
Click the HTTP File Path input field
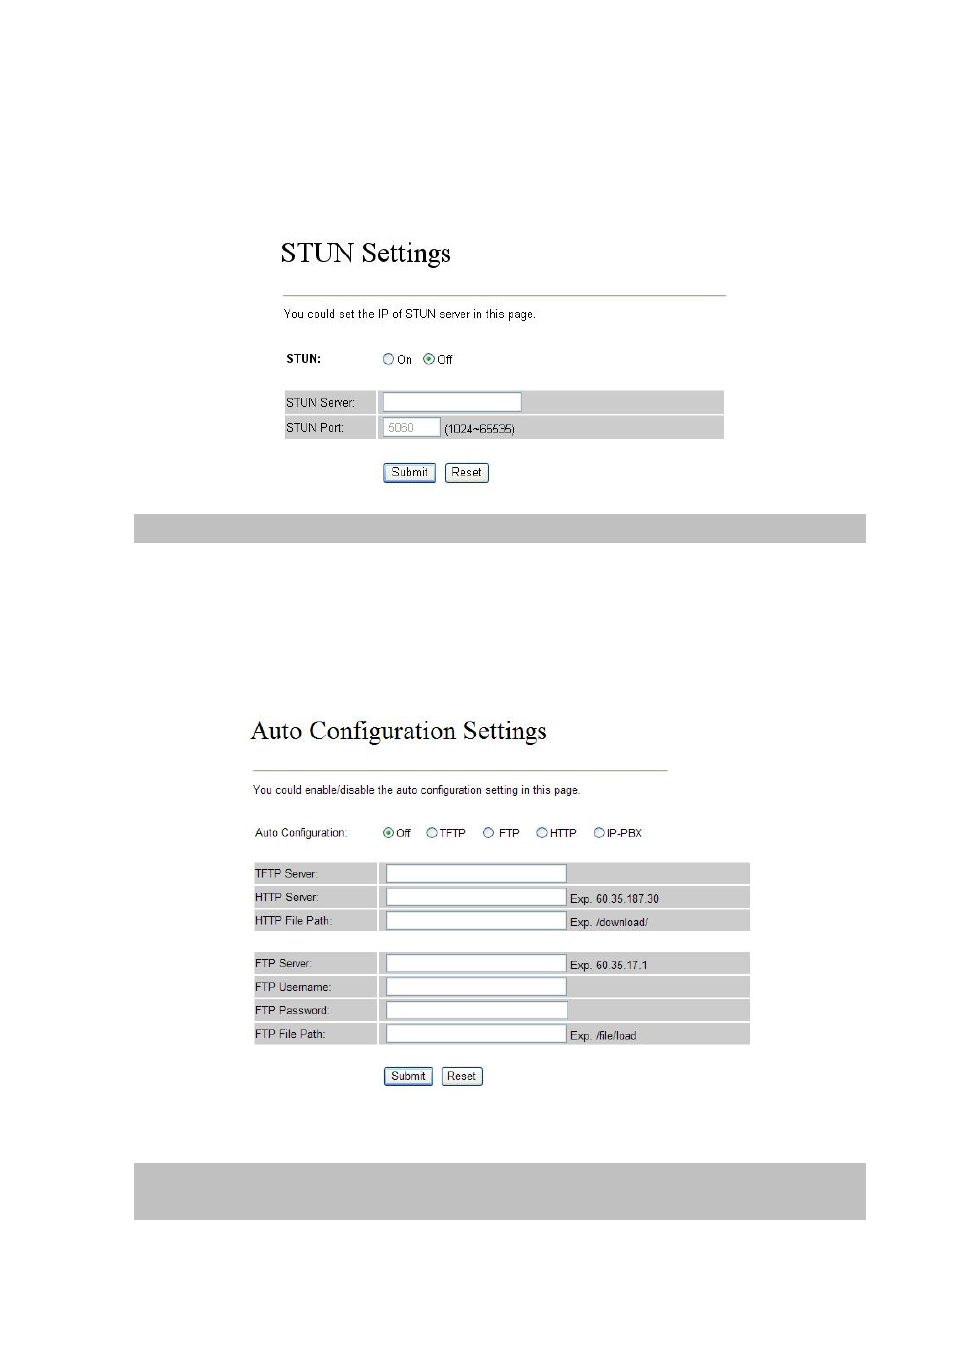476,920
